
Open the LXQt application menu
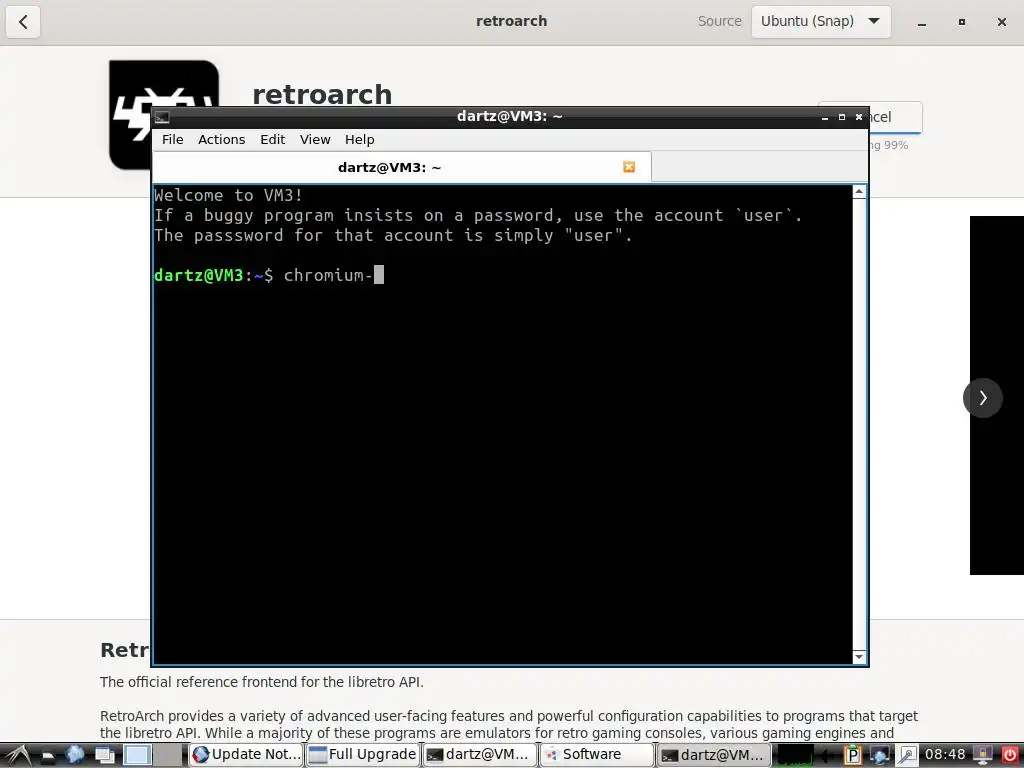pyautogui.click(x=17, y=755)
